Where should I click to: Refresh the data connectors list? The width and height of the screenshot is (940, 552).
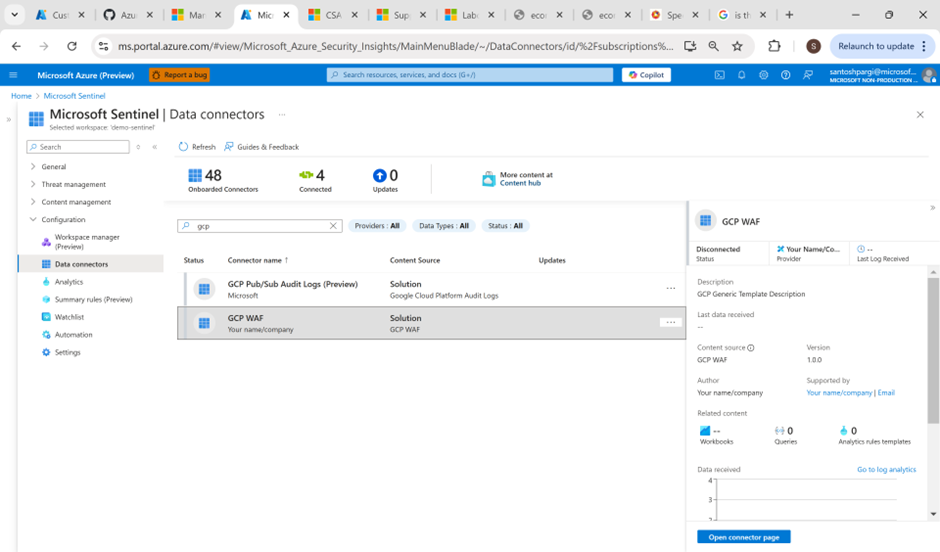click(x=197, y=147)
